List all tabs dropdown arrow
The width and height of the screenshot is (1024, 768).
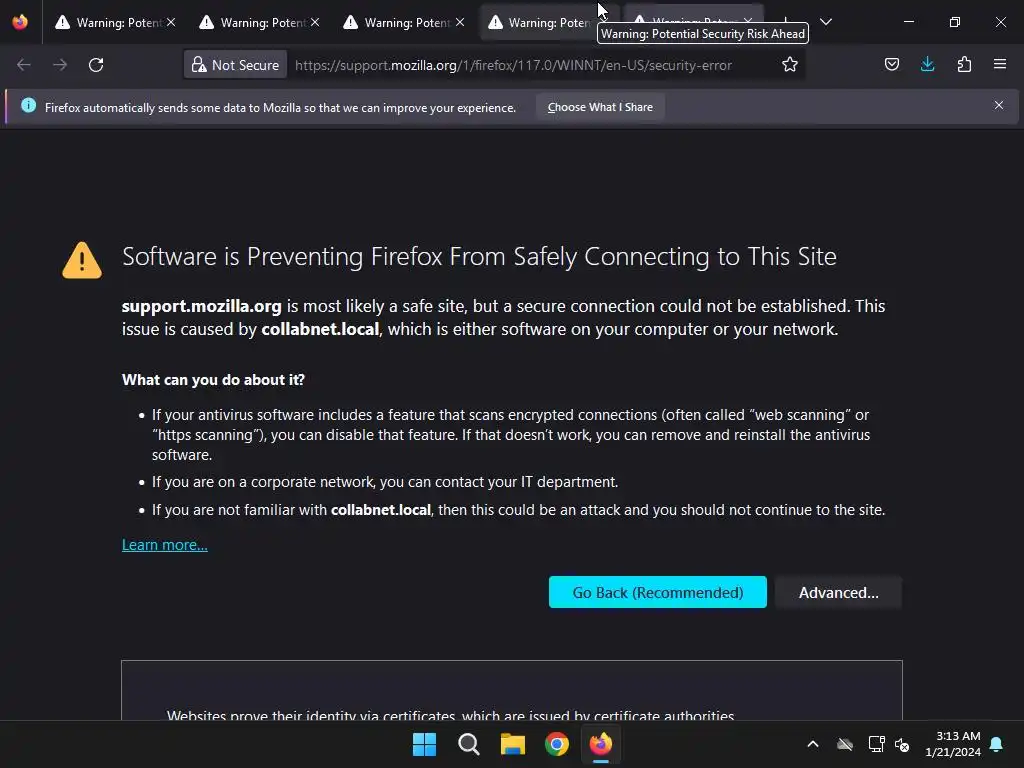coord(826,22)
